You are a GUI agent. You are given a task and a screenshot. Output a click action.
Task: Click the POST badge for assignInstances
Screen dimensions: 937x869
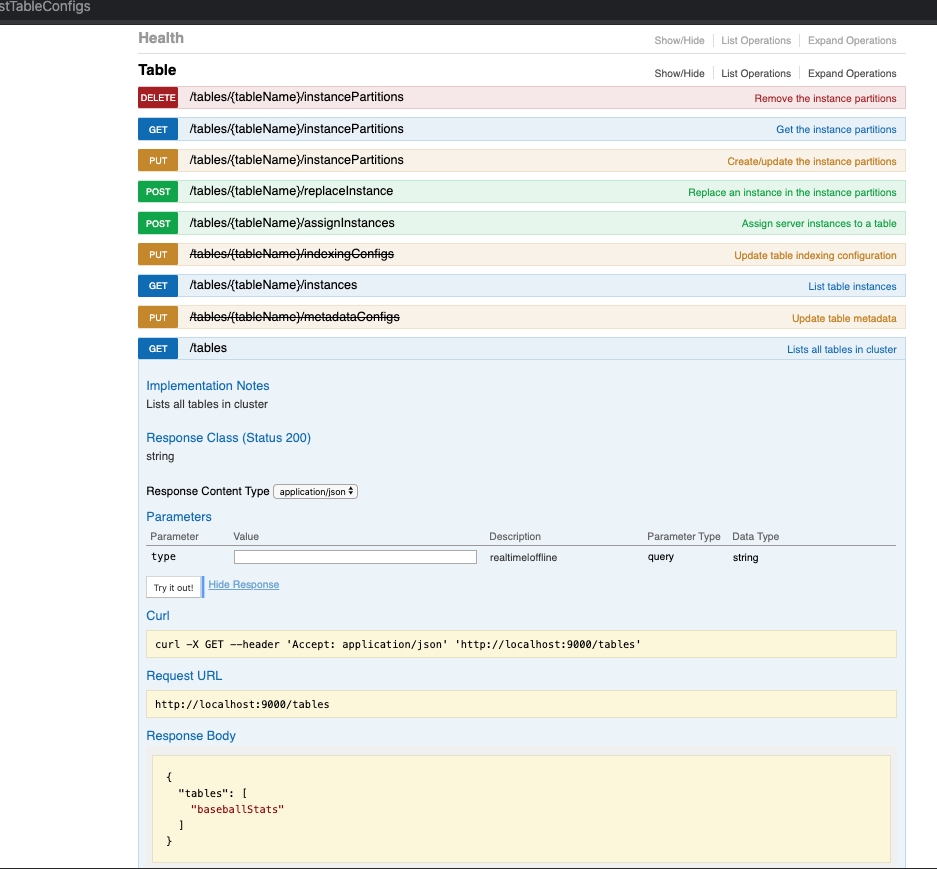pos(158,224)
